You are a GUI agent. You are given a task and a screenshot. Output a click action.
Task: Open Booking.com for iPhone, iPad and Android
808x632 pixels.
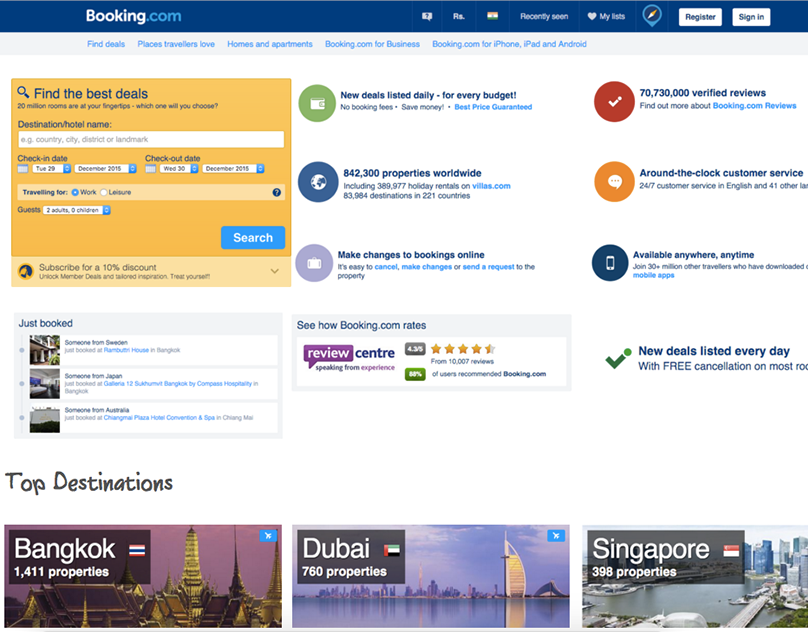510,44
